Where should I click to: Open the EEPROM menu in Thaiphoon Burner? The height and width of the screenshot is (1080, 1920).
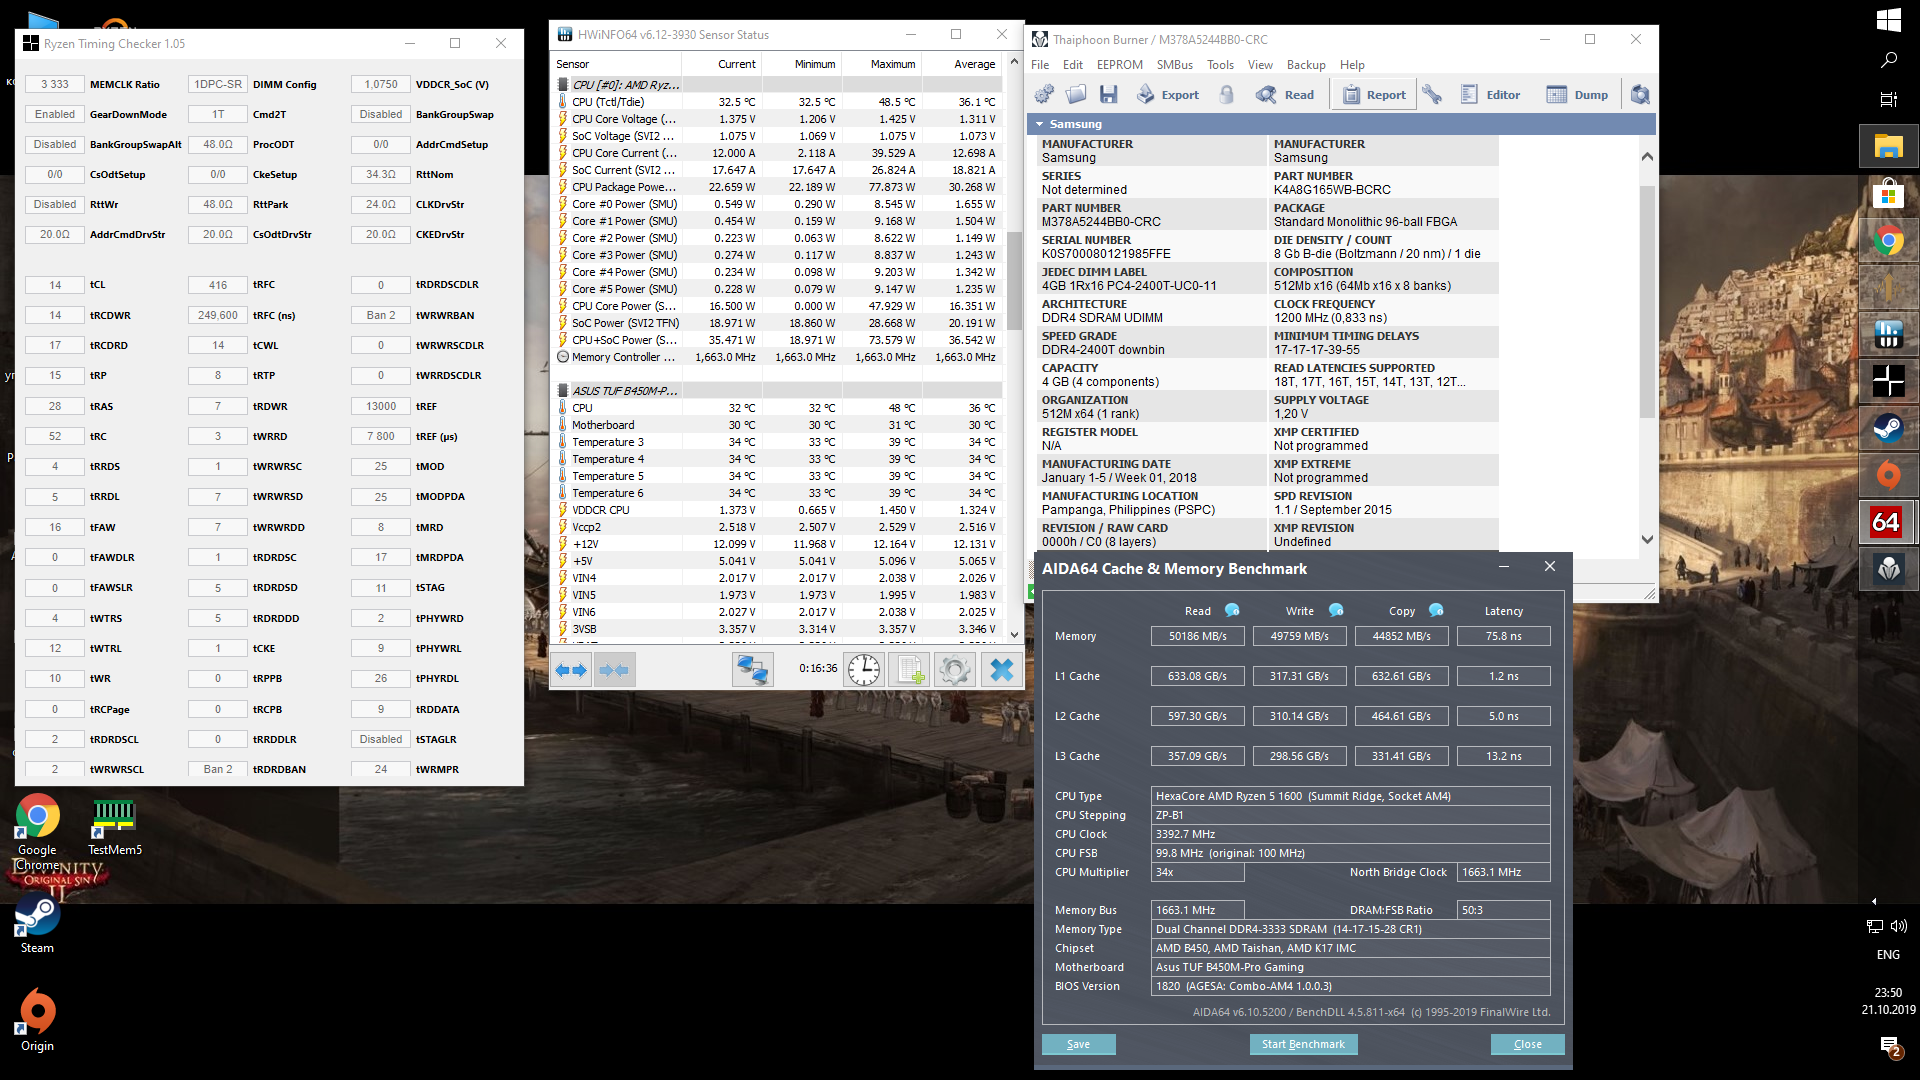click(x=1120, y=65)
